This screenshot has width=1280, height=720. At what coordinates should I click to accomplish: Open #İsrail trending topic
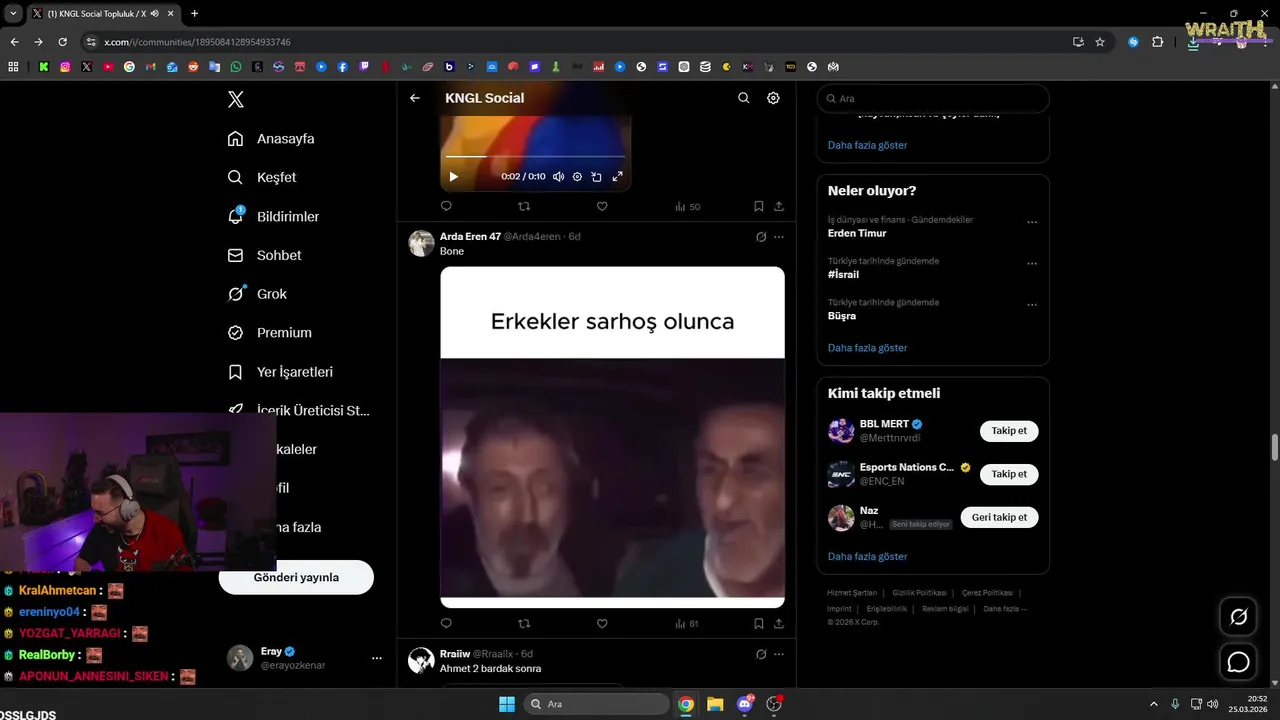coord(843,274)
